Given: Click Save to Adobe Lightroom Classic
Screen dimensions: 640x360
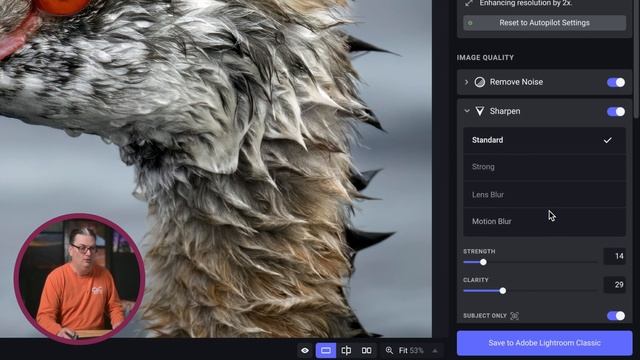Looking at the screenshot, I should coord(544,343).
